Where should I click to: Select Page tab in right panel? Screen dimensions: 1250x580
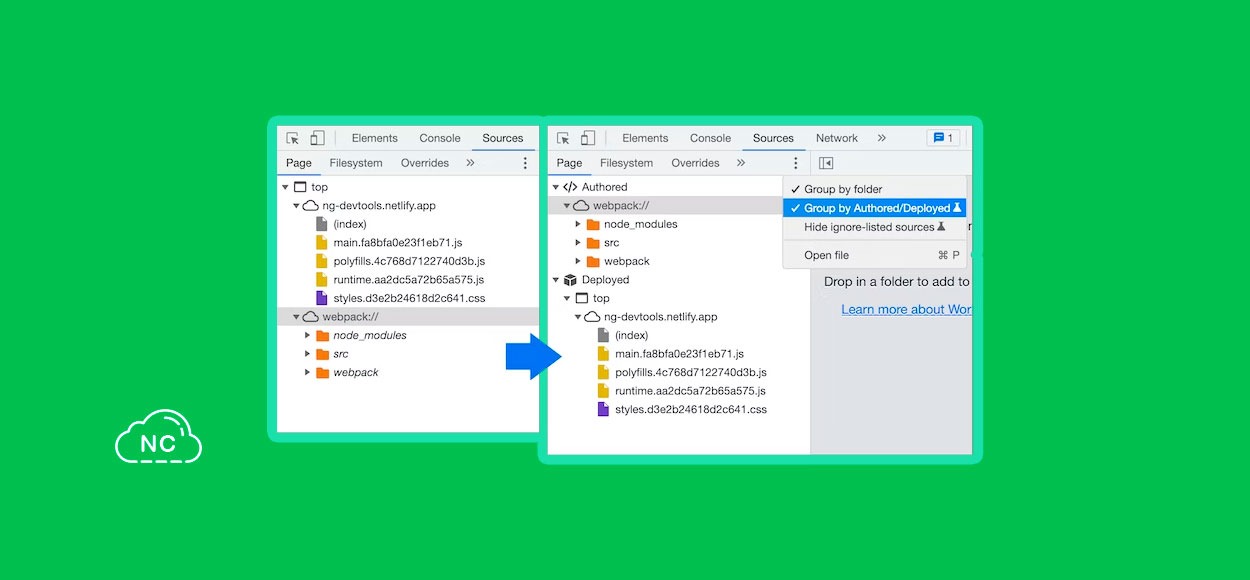[x=570, y=163]
